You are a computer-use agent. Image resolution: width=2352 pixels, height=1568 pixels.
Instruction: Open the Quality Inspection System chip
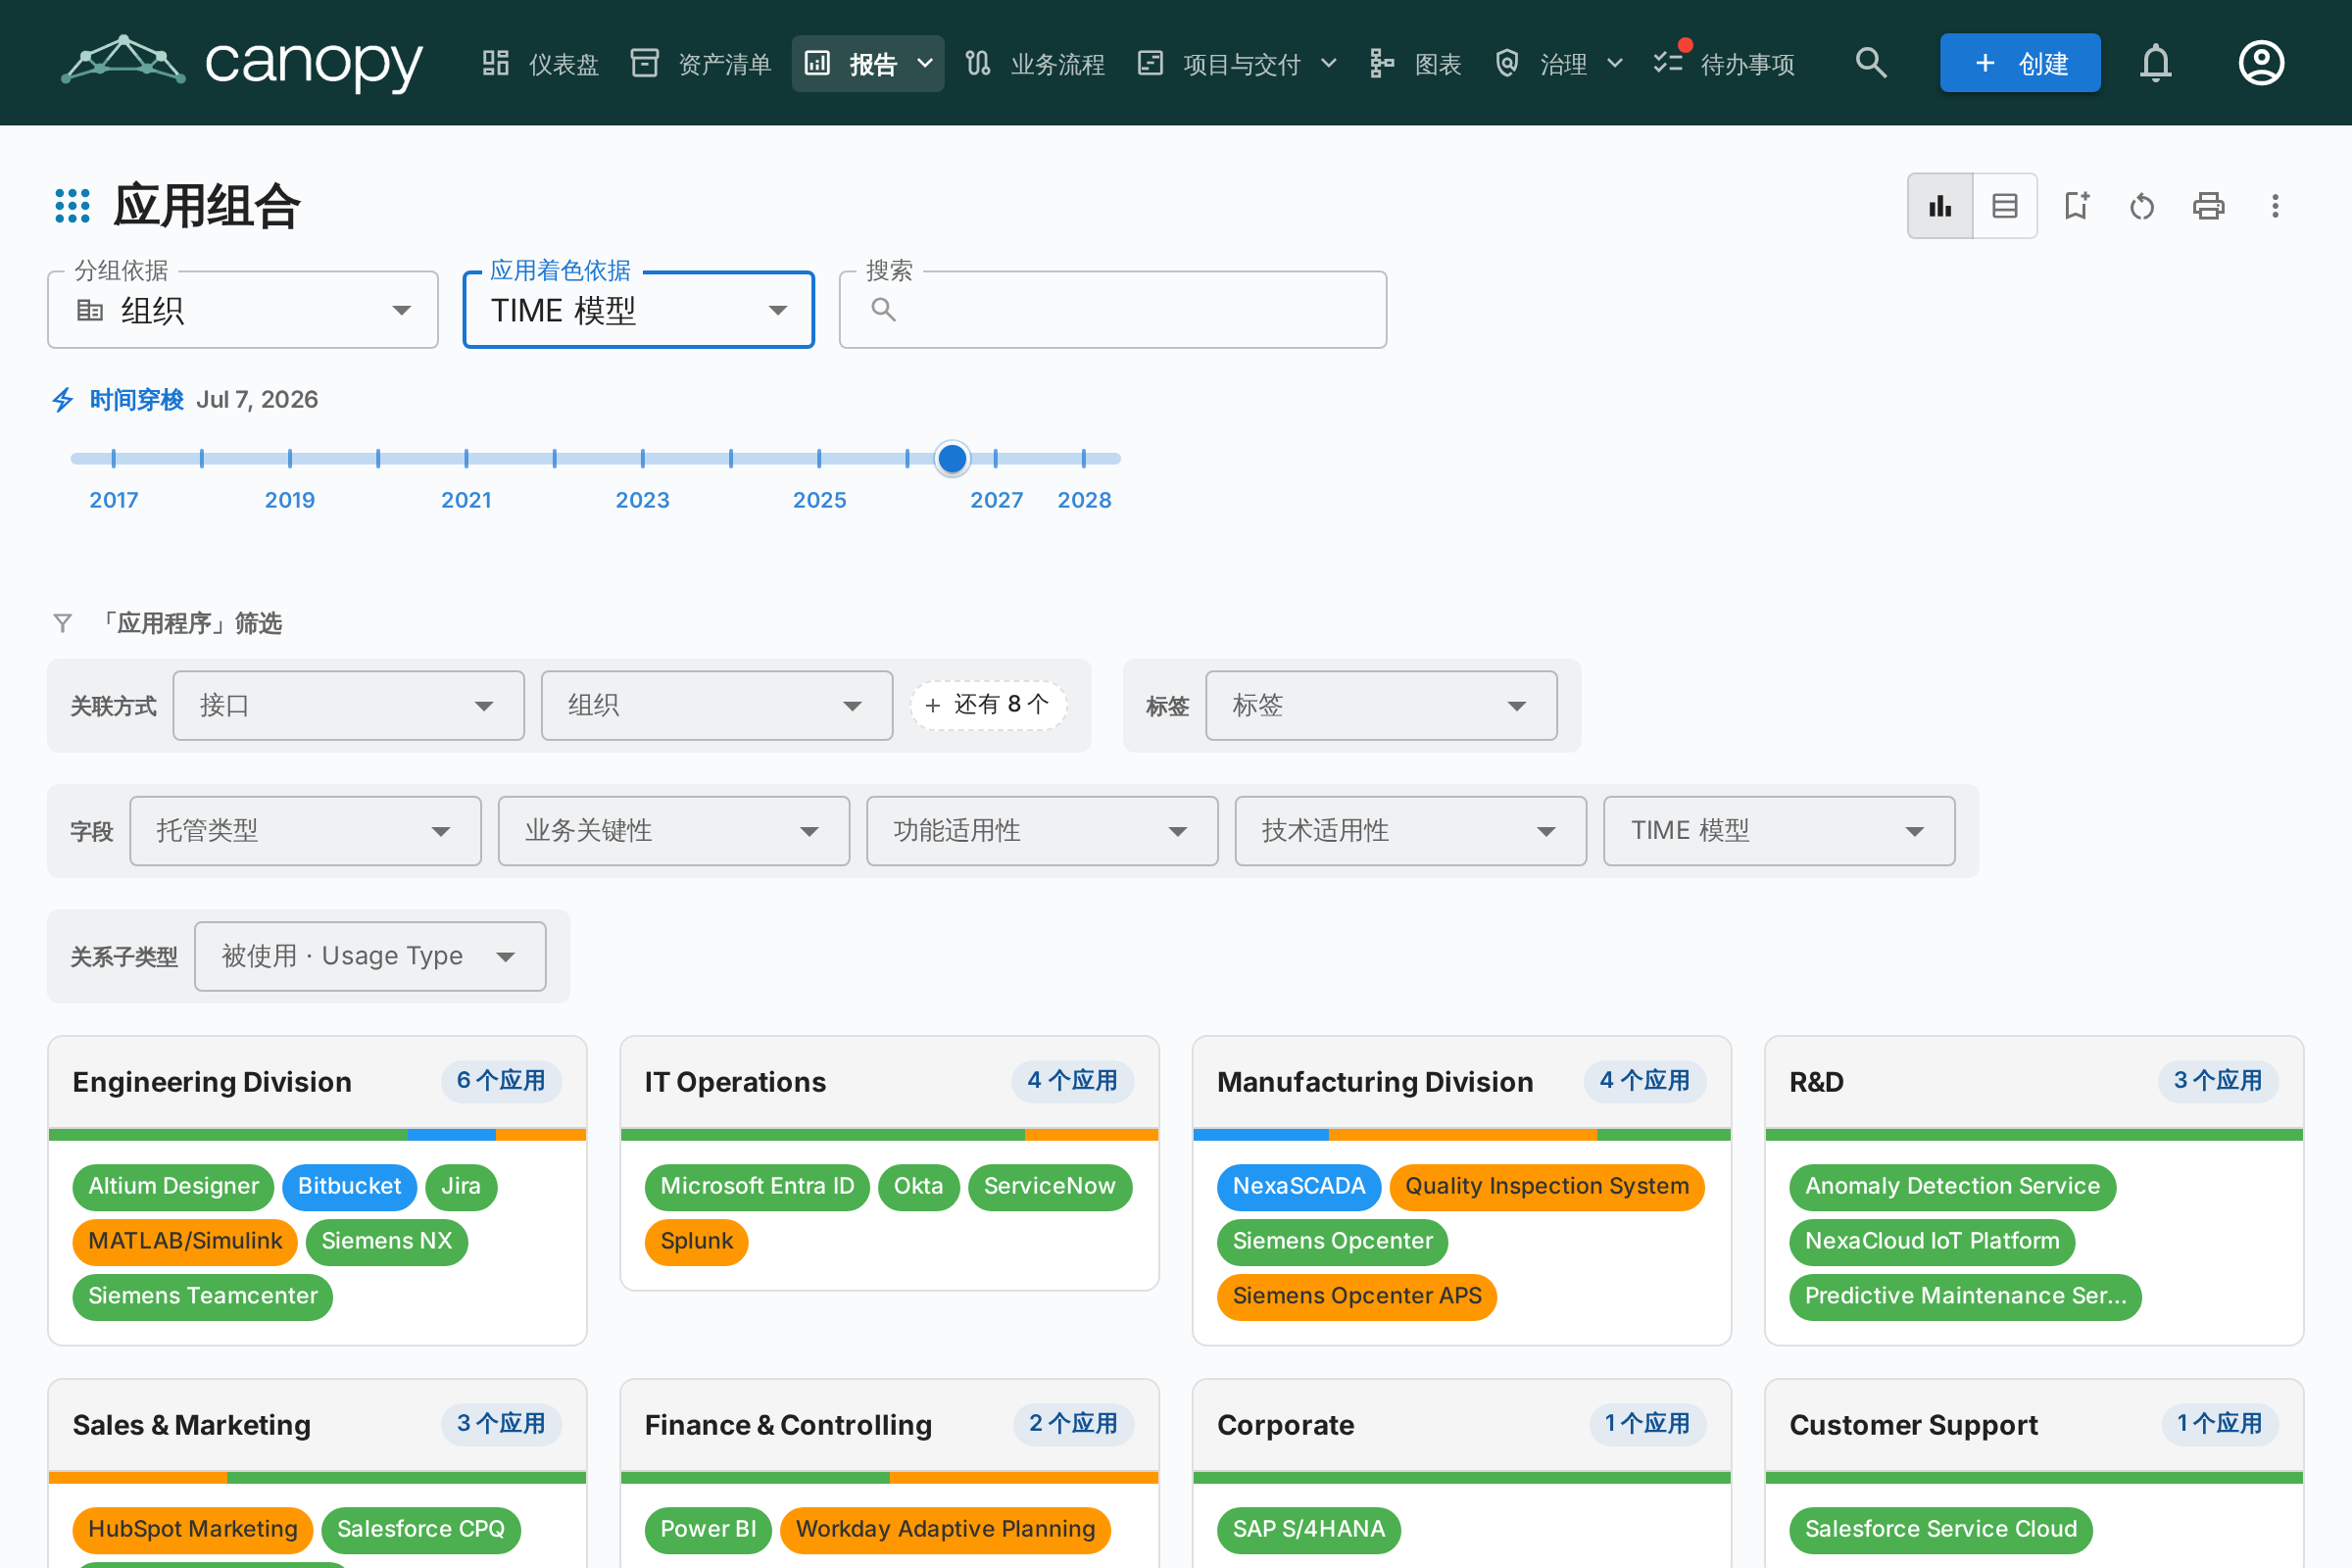coord(1547,1187)
